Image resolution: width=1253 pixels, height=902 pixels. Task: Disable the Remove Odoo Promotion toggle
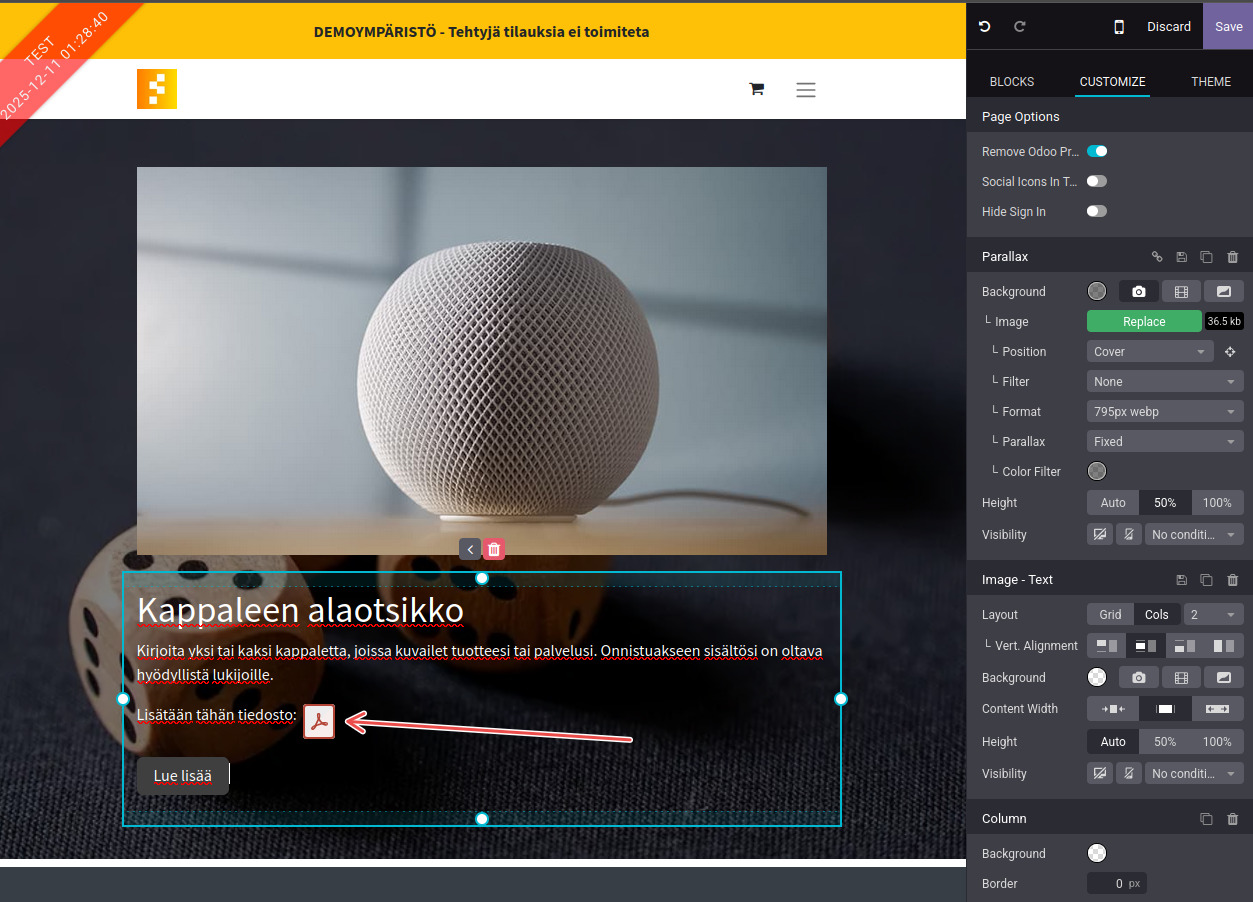pos(1097,152)
